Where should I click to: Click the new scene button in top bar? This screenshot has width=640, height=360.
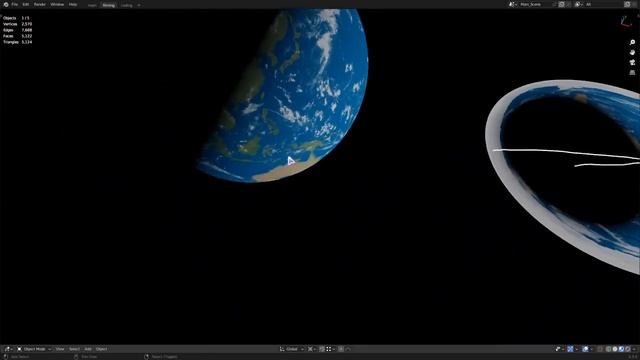point(561,4)
